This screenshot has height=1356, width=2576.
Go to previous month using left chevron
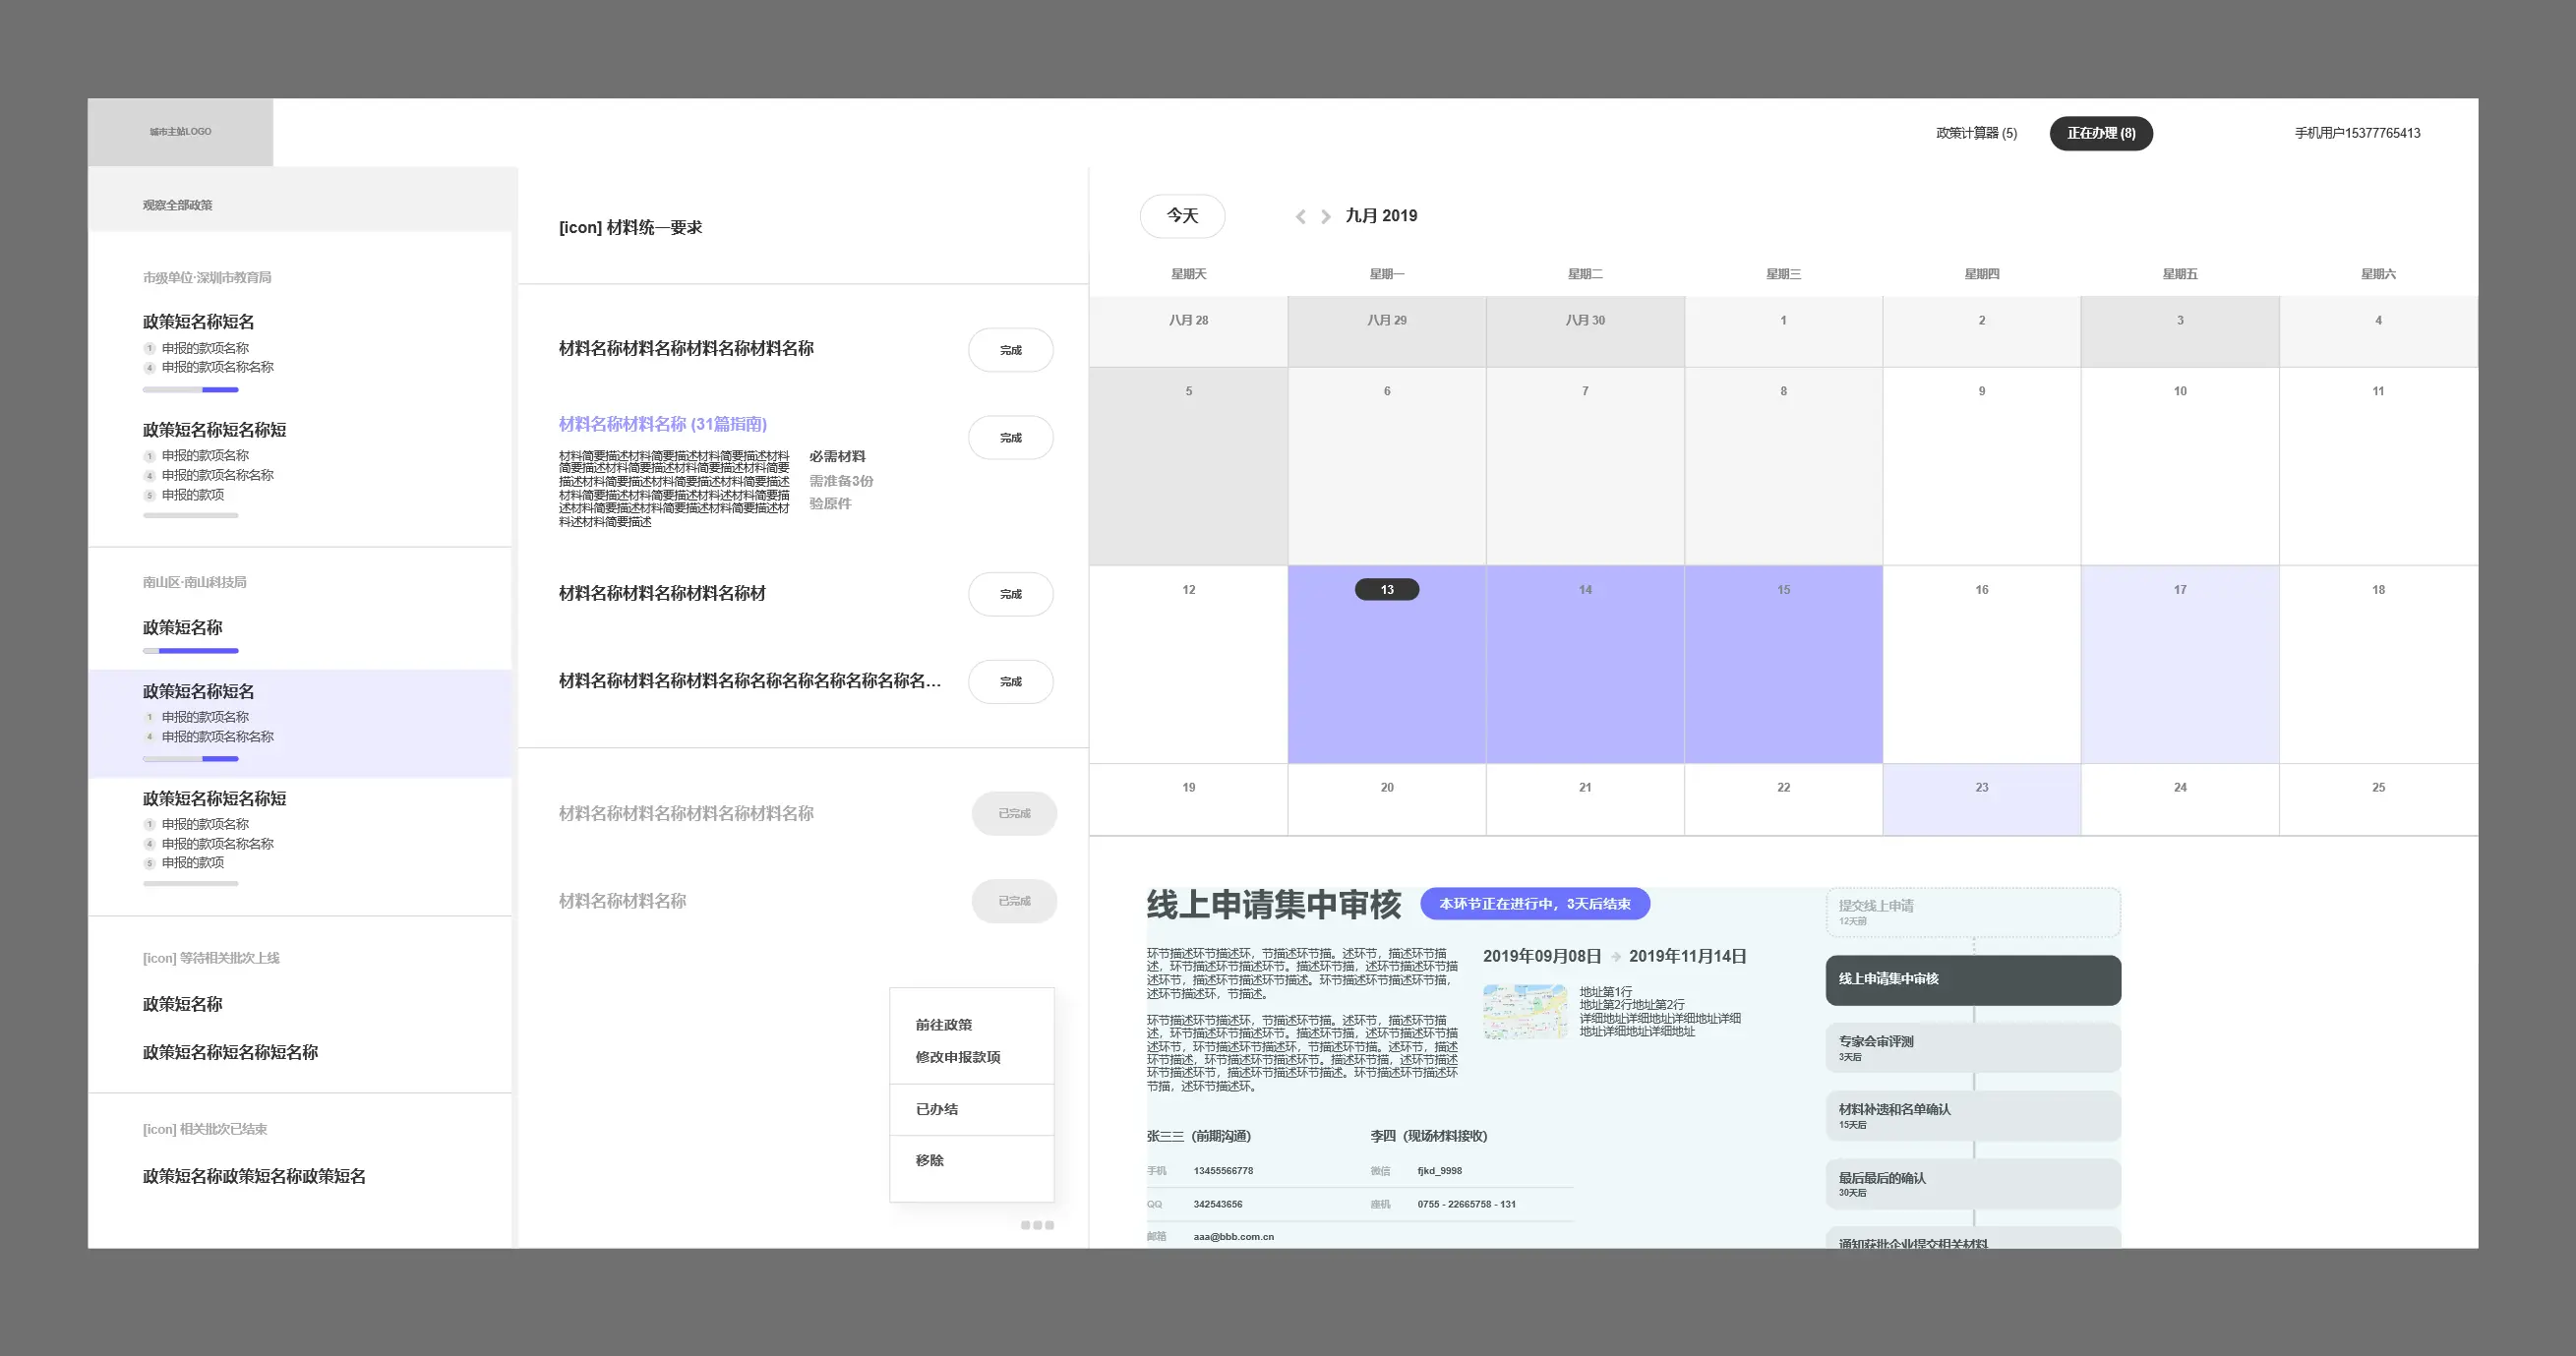(1300, 216)
